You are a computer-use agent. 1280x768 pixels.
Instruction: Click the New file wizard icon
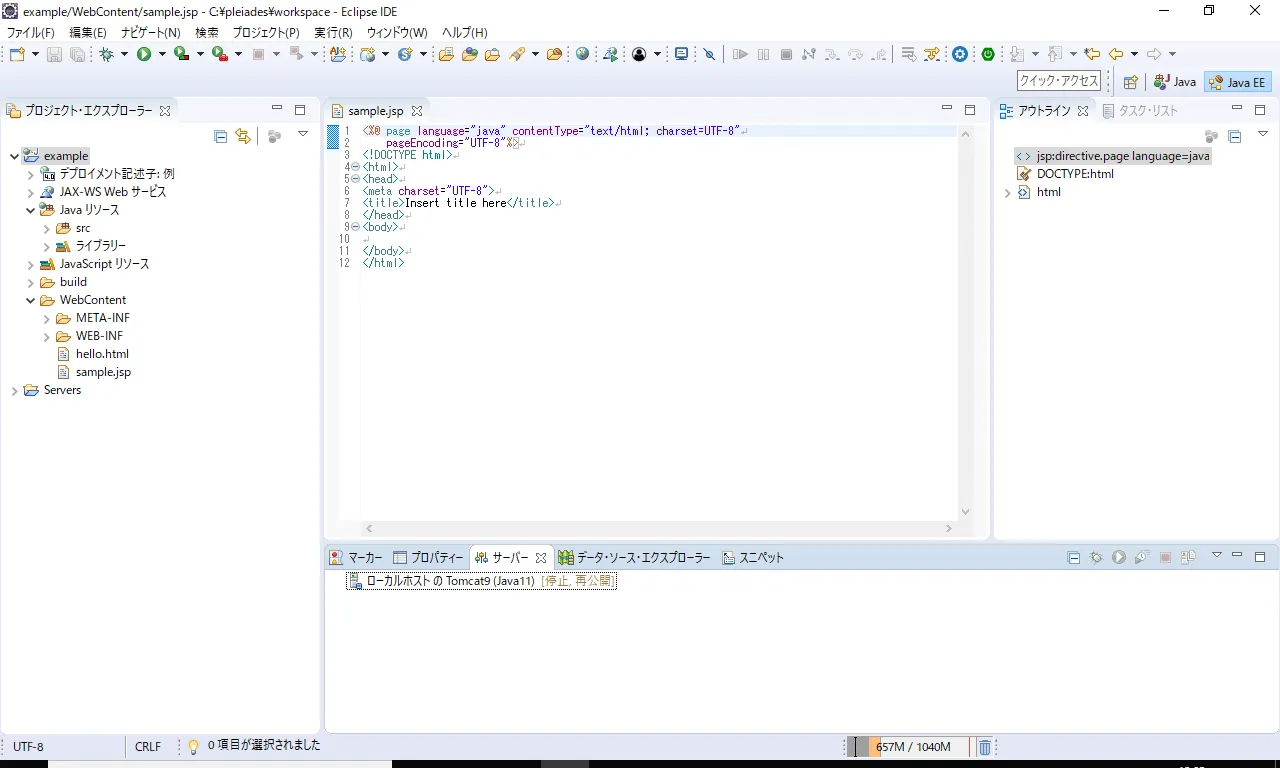[x=17, y=54]
